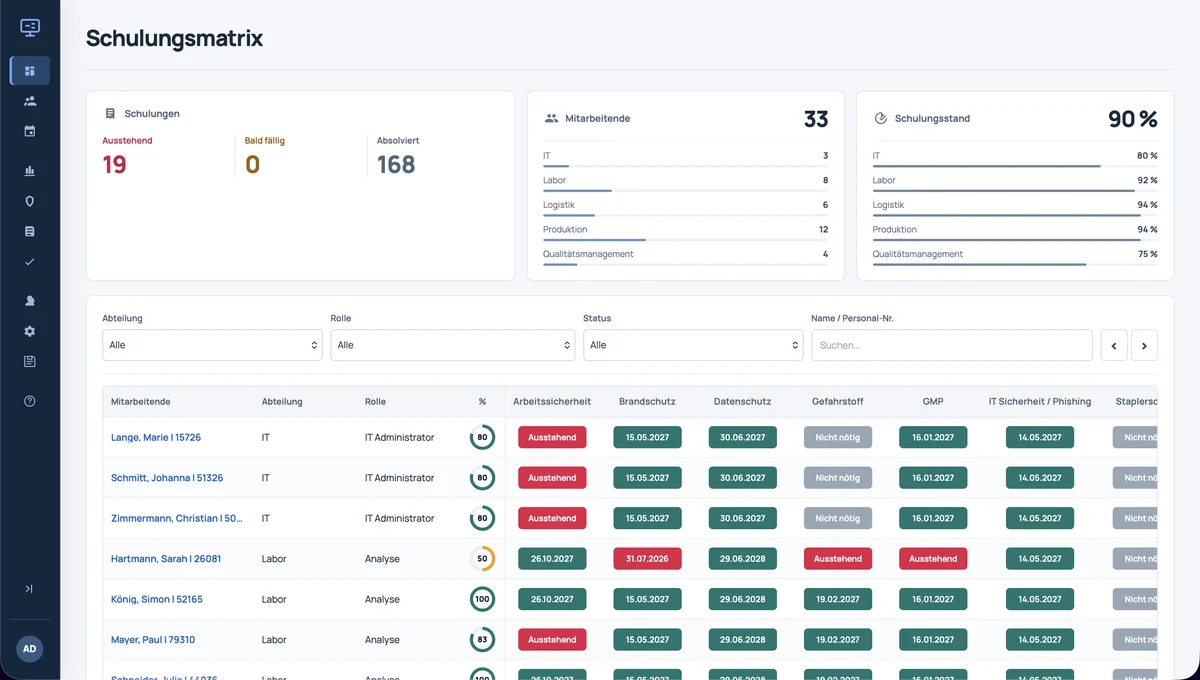Open the help question mark icon
Viewport: 1200px width, 680px height.
(x=30, y=401)
